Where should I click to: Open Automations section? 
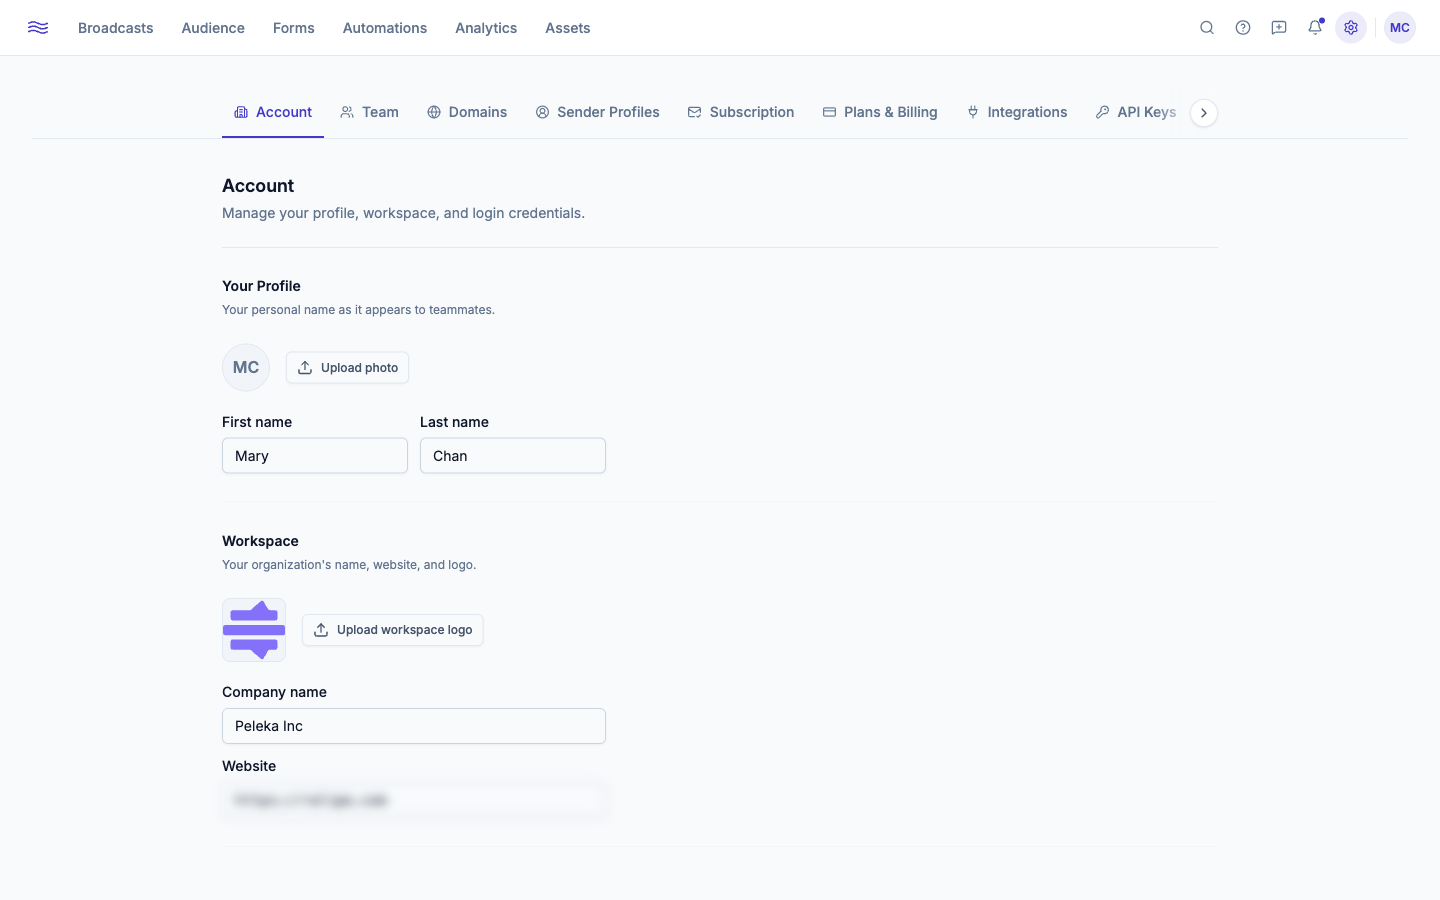pos(385,28)
